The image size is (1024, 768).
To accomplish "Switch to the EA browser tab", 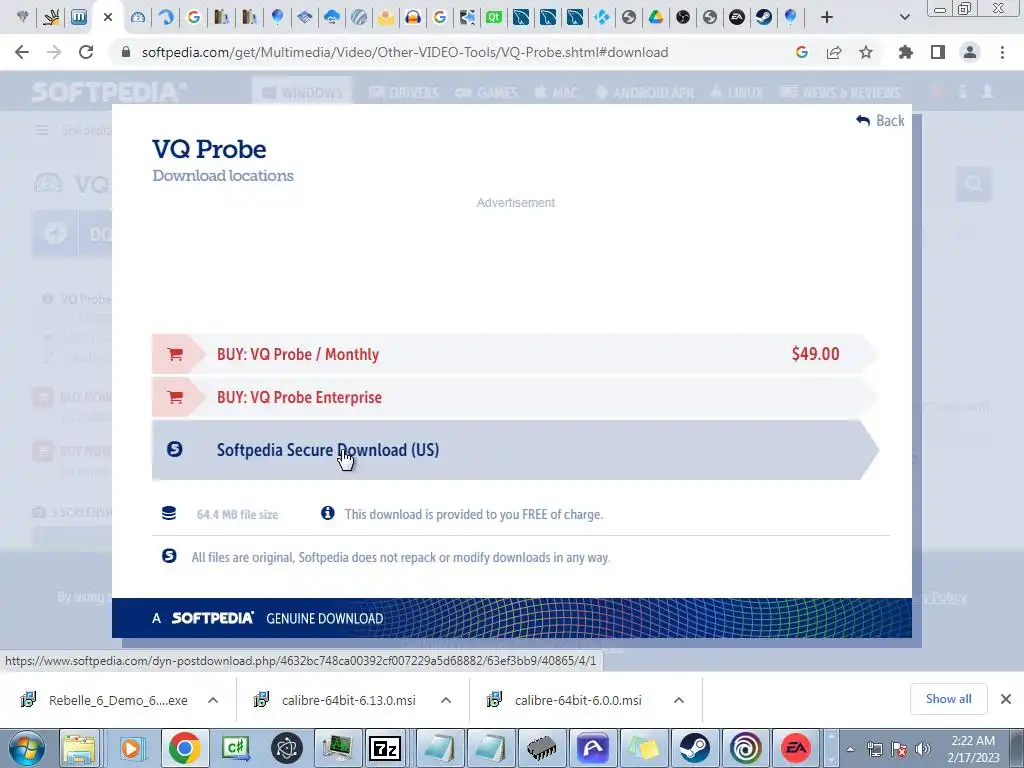I will click(x=737, y=17).
